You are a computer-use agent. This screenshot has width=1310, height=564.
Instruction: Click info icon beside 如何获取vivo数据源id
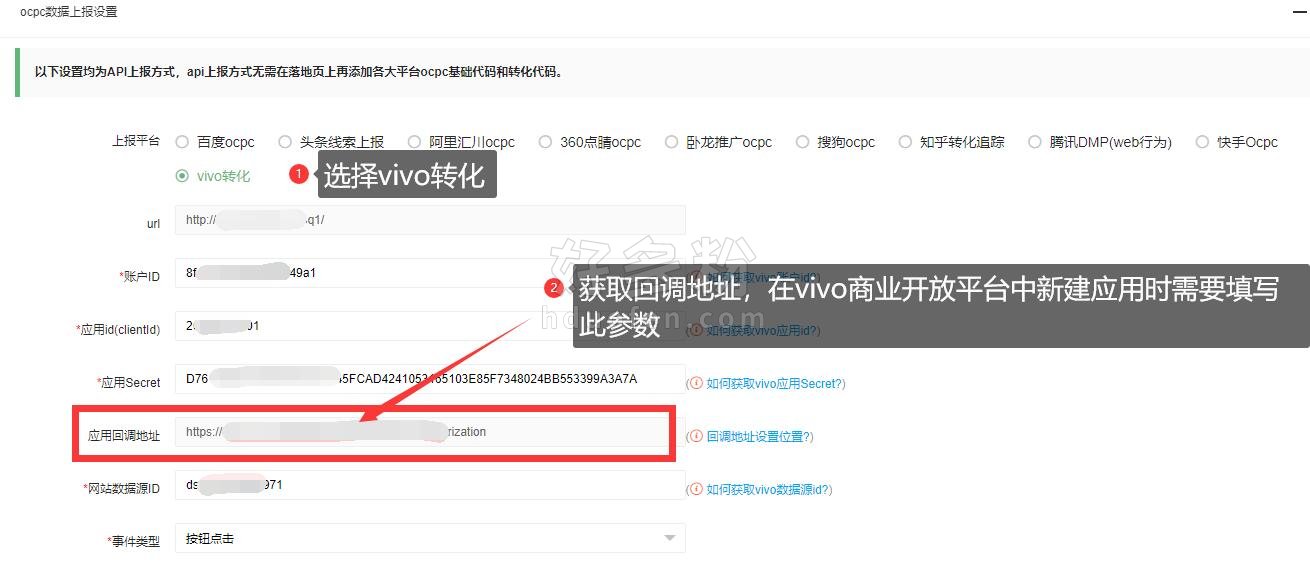point(696,489)
